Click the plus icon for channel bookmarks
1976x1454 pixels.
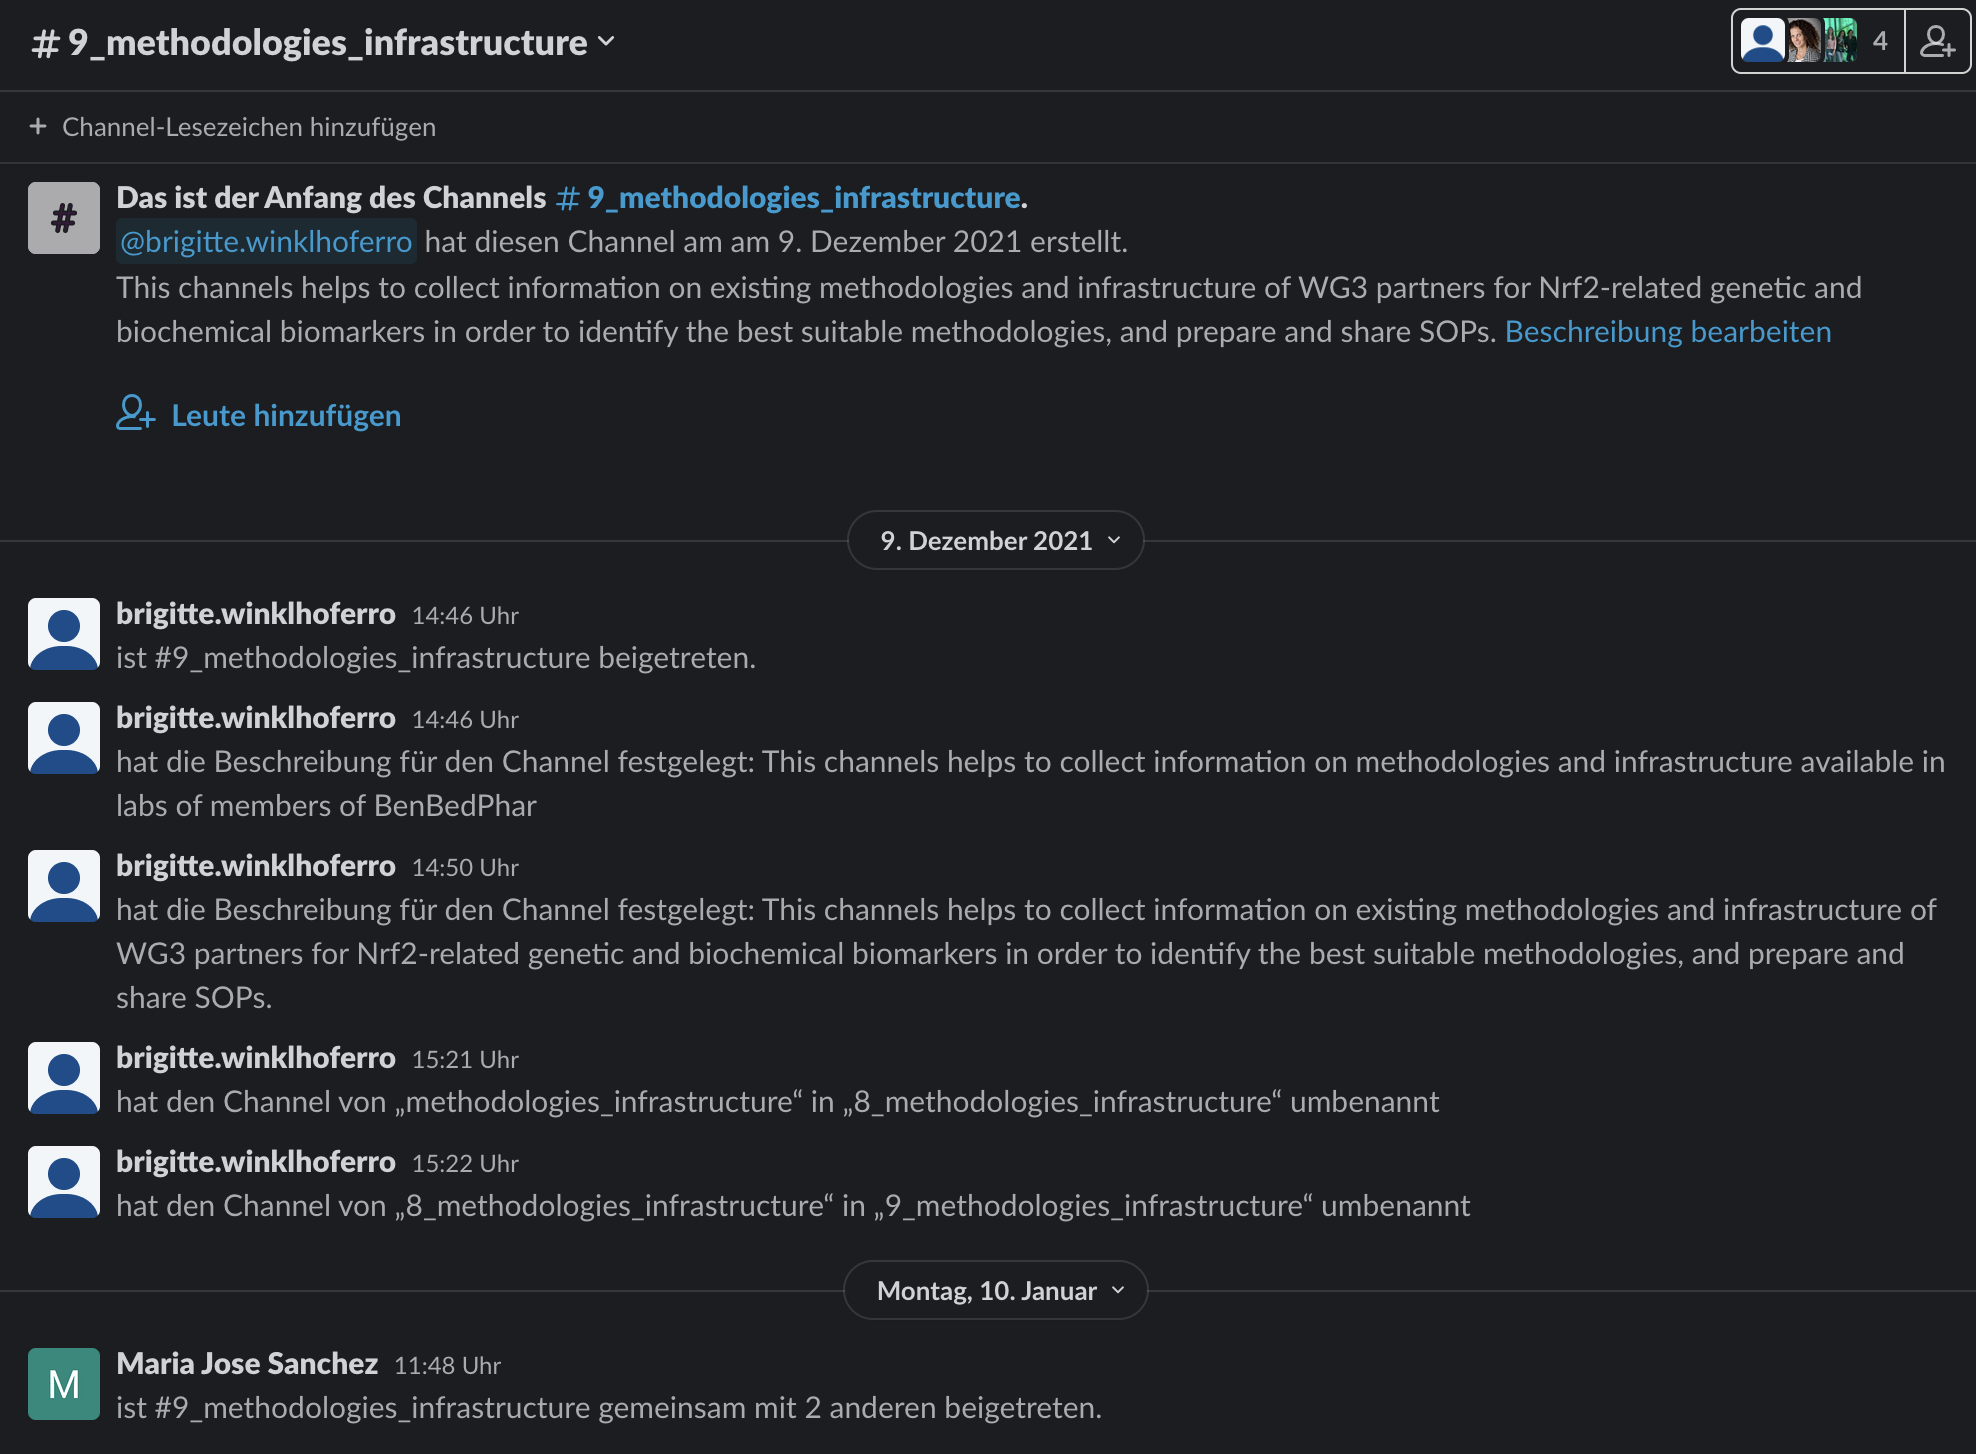38,127
